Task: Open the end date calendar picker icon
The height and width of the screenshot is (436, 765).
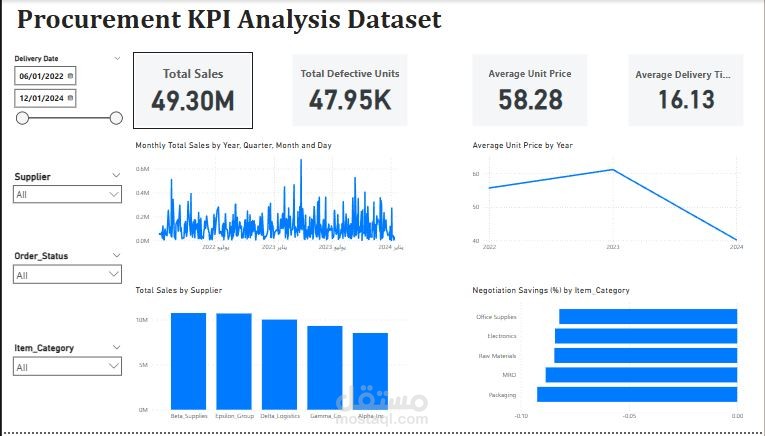Action: [x=70, y=98]
